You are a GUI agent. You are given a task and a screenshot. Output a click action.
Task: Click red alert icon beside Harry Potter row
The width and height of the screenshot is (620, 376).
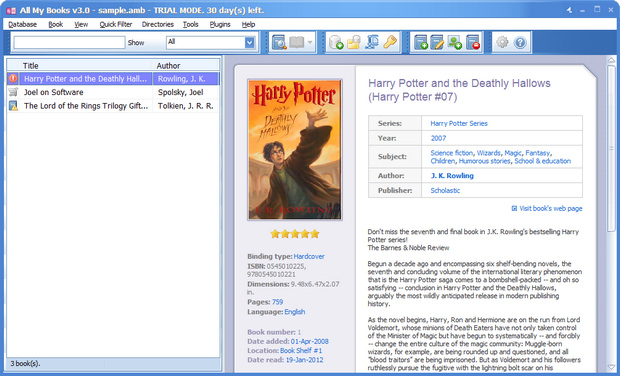pyautogui.click(x=13, y=78)
